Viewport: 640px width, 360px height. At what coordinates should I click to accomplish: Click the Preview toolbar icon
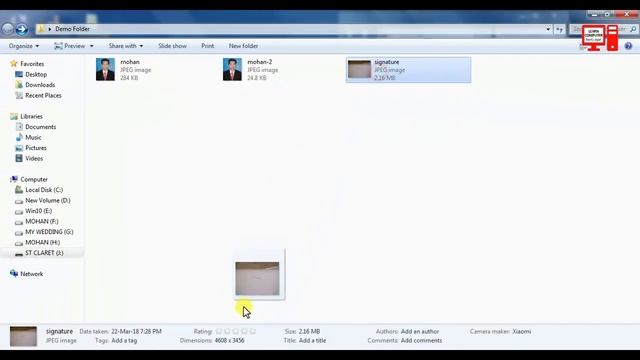(x=58, y=46)
